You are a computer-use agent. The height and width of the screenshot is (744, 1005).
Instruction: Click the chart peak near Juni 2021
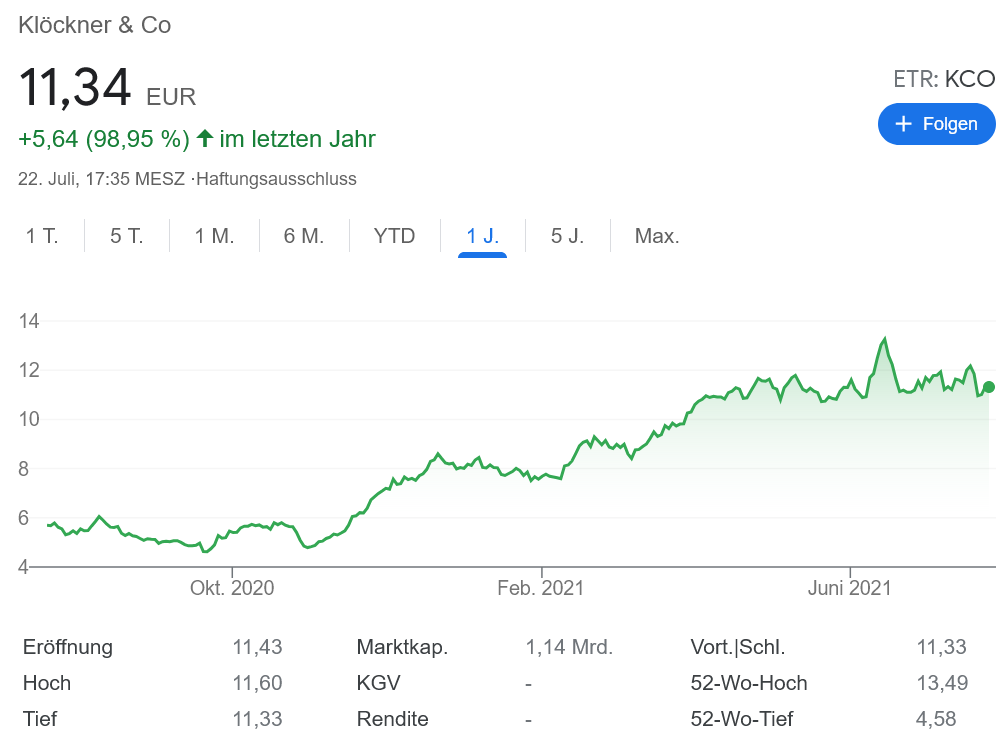[884, 340]
